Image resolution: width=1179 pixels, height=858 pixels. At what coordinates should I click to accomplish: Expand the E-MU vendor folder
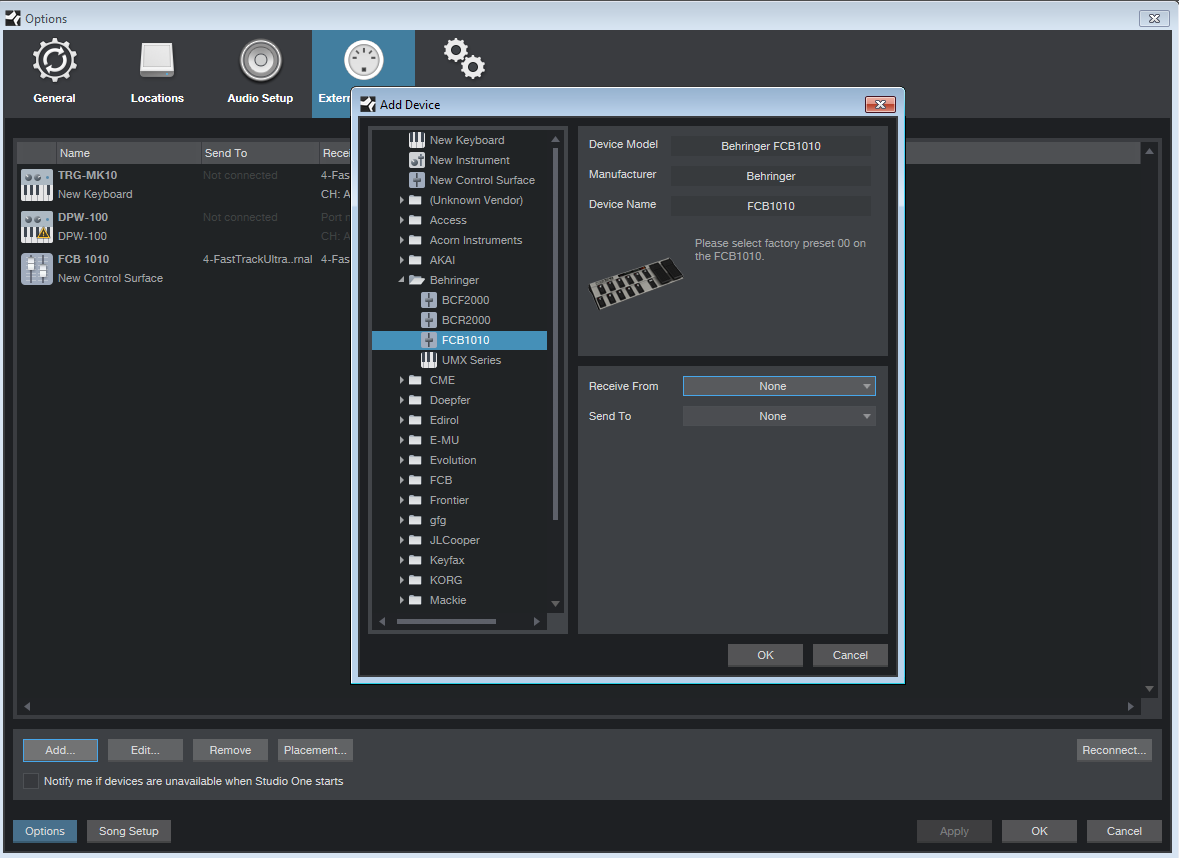(402, 440)
